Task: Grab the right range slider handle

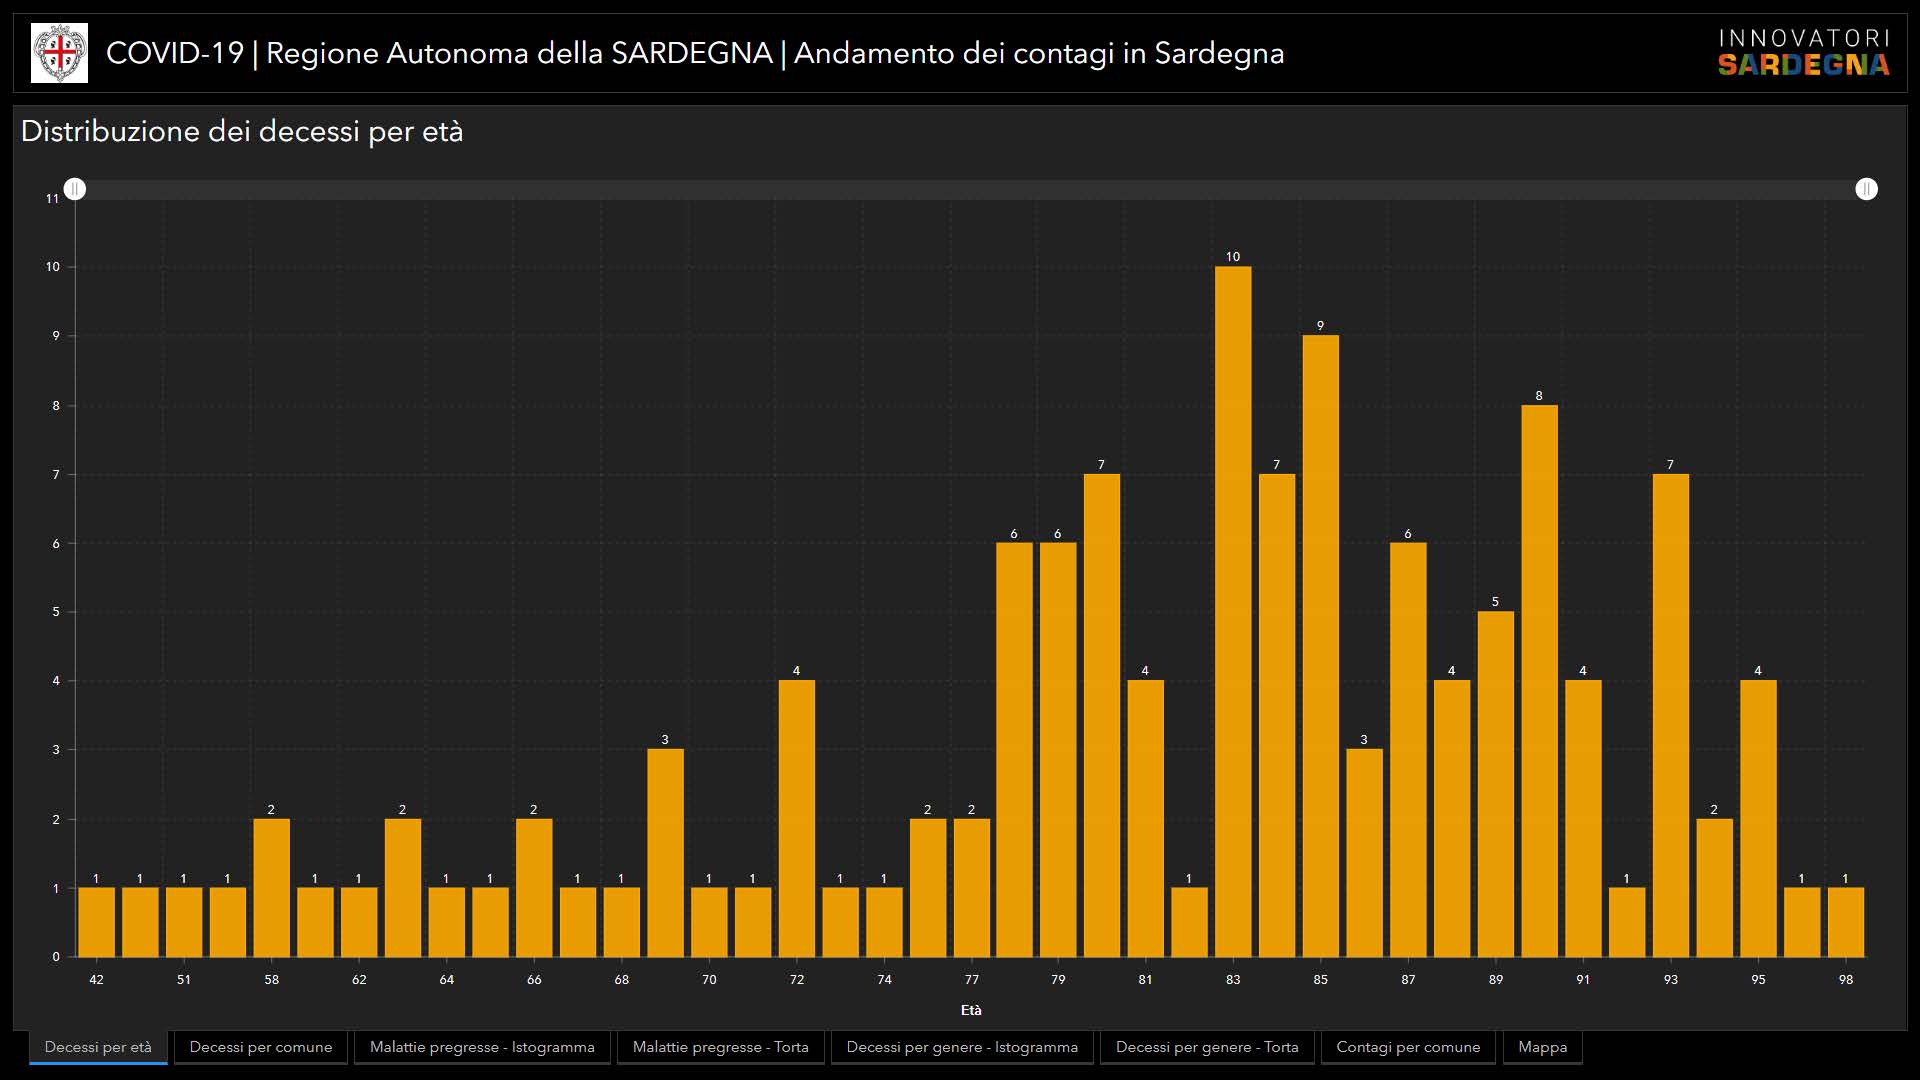Action: click(x=1866, y=189)
